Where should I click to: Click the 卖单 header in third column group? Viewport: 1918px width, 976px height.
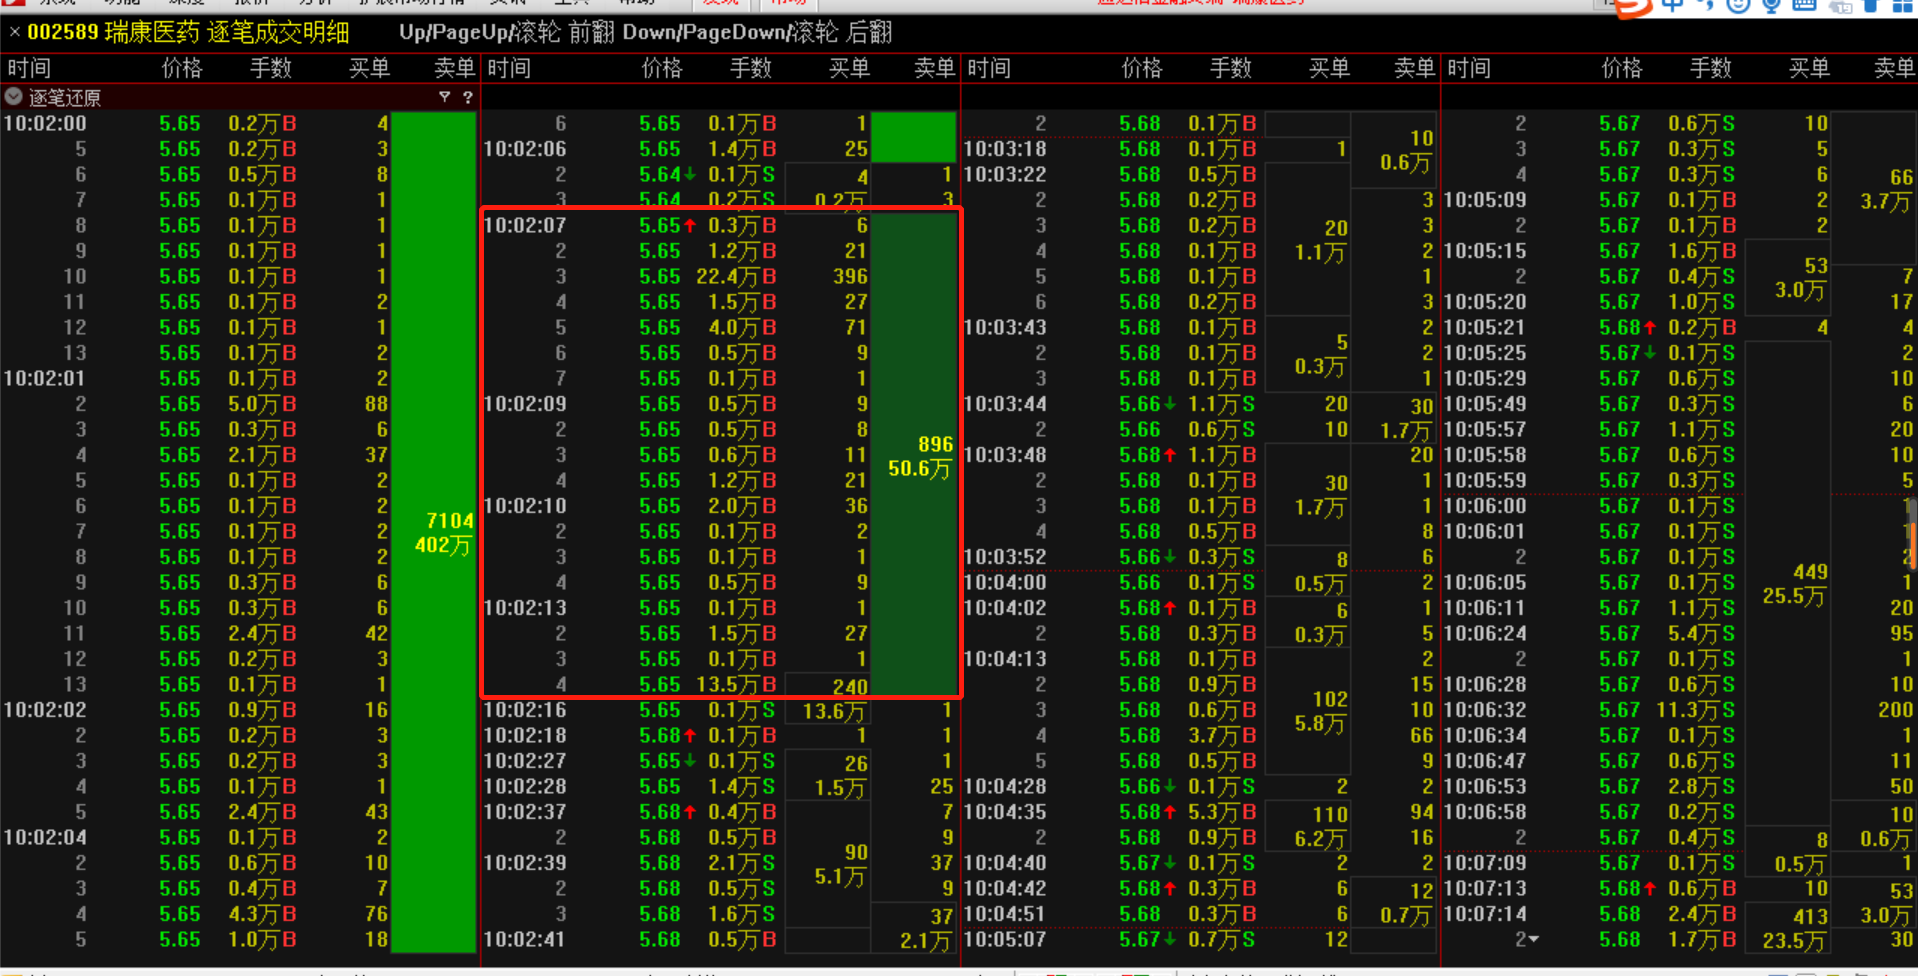pyautogui.click(x=1414, y=68)
